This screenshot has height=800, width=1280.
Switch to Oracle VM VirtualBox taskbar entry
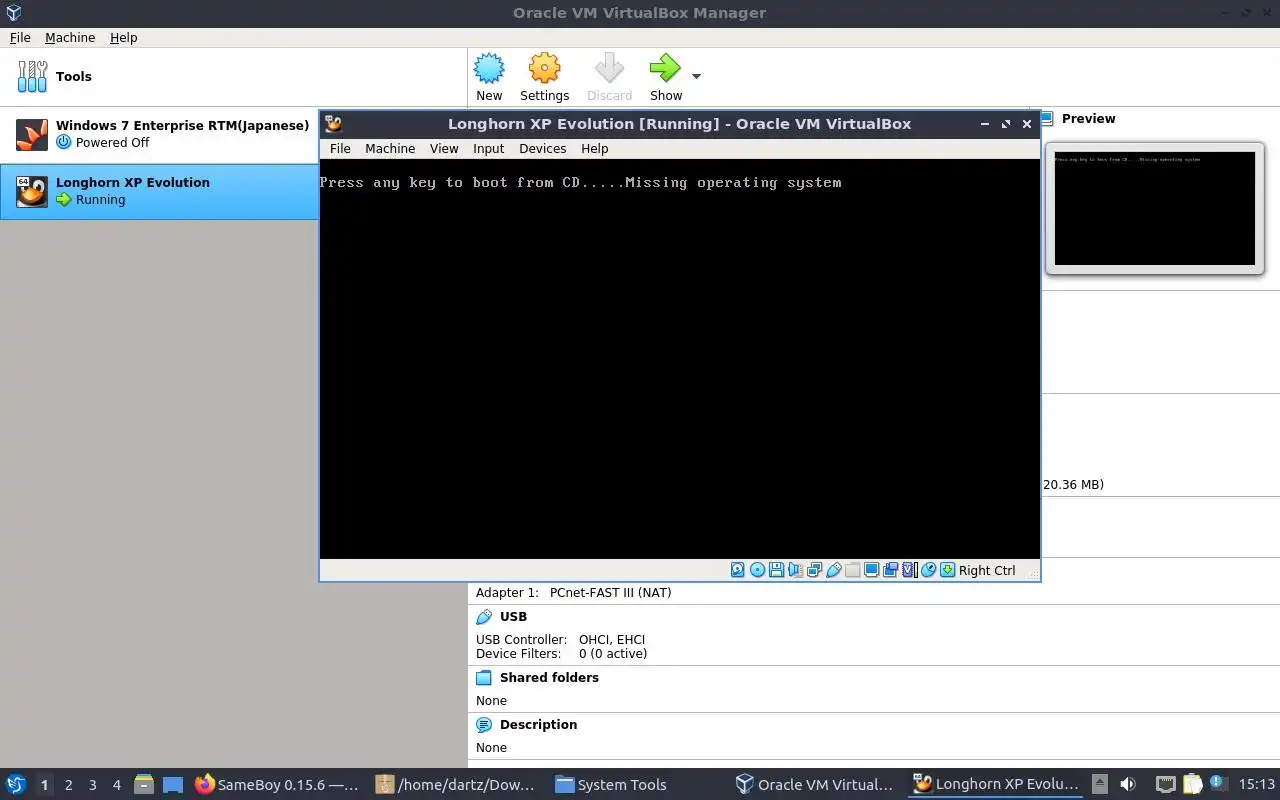(816, 784)
